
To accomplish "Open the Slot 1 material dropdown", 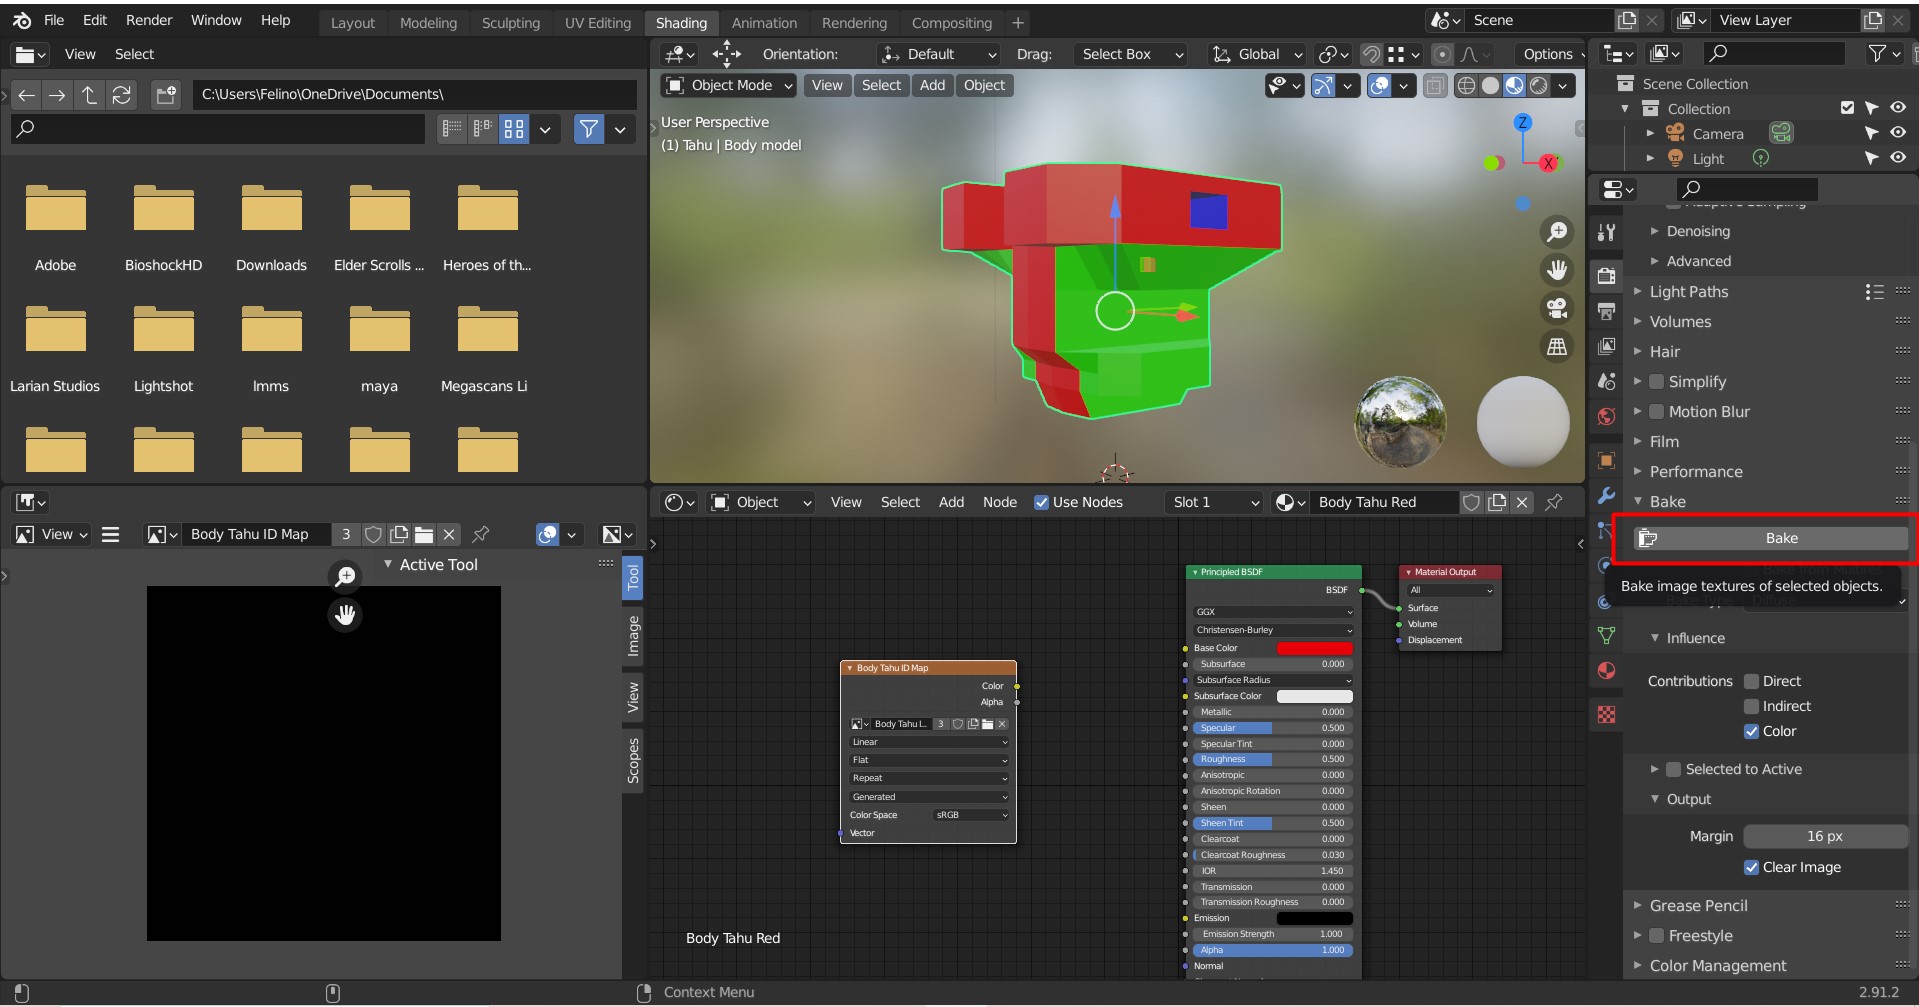I will [x=1215, y=502].
